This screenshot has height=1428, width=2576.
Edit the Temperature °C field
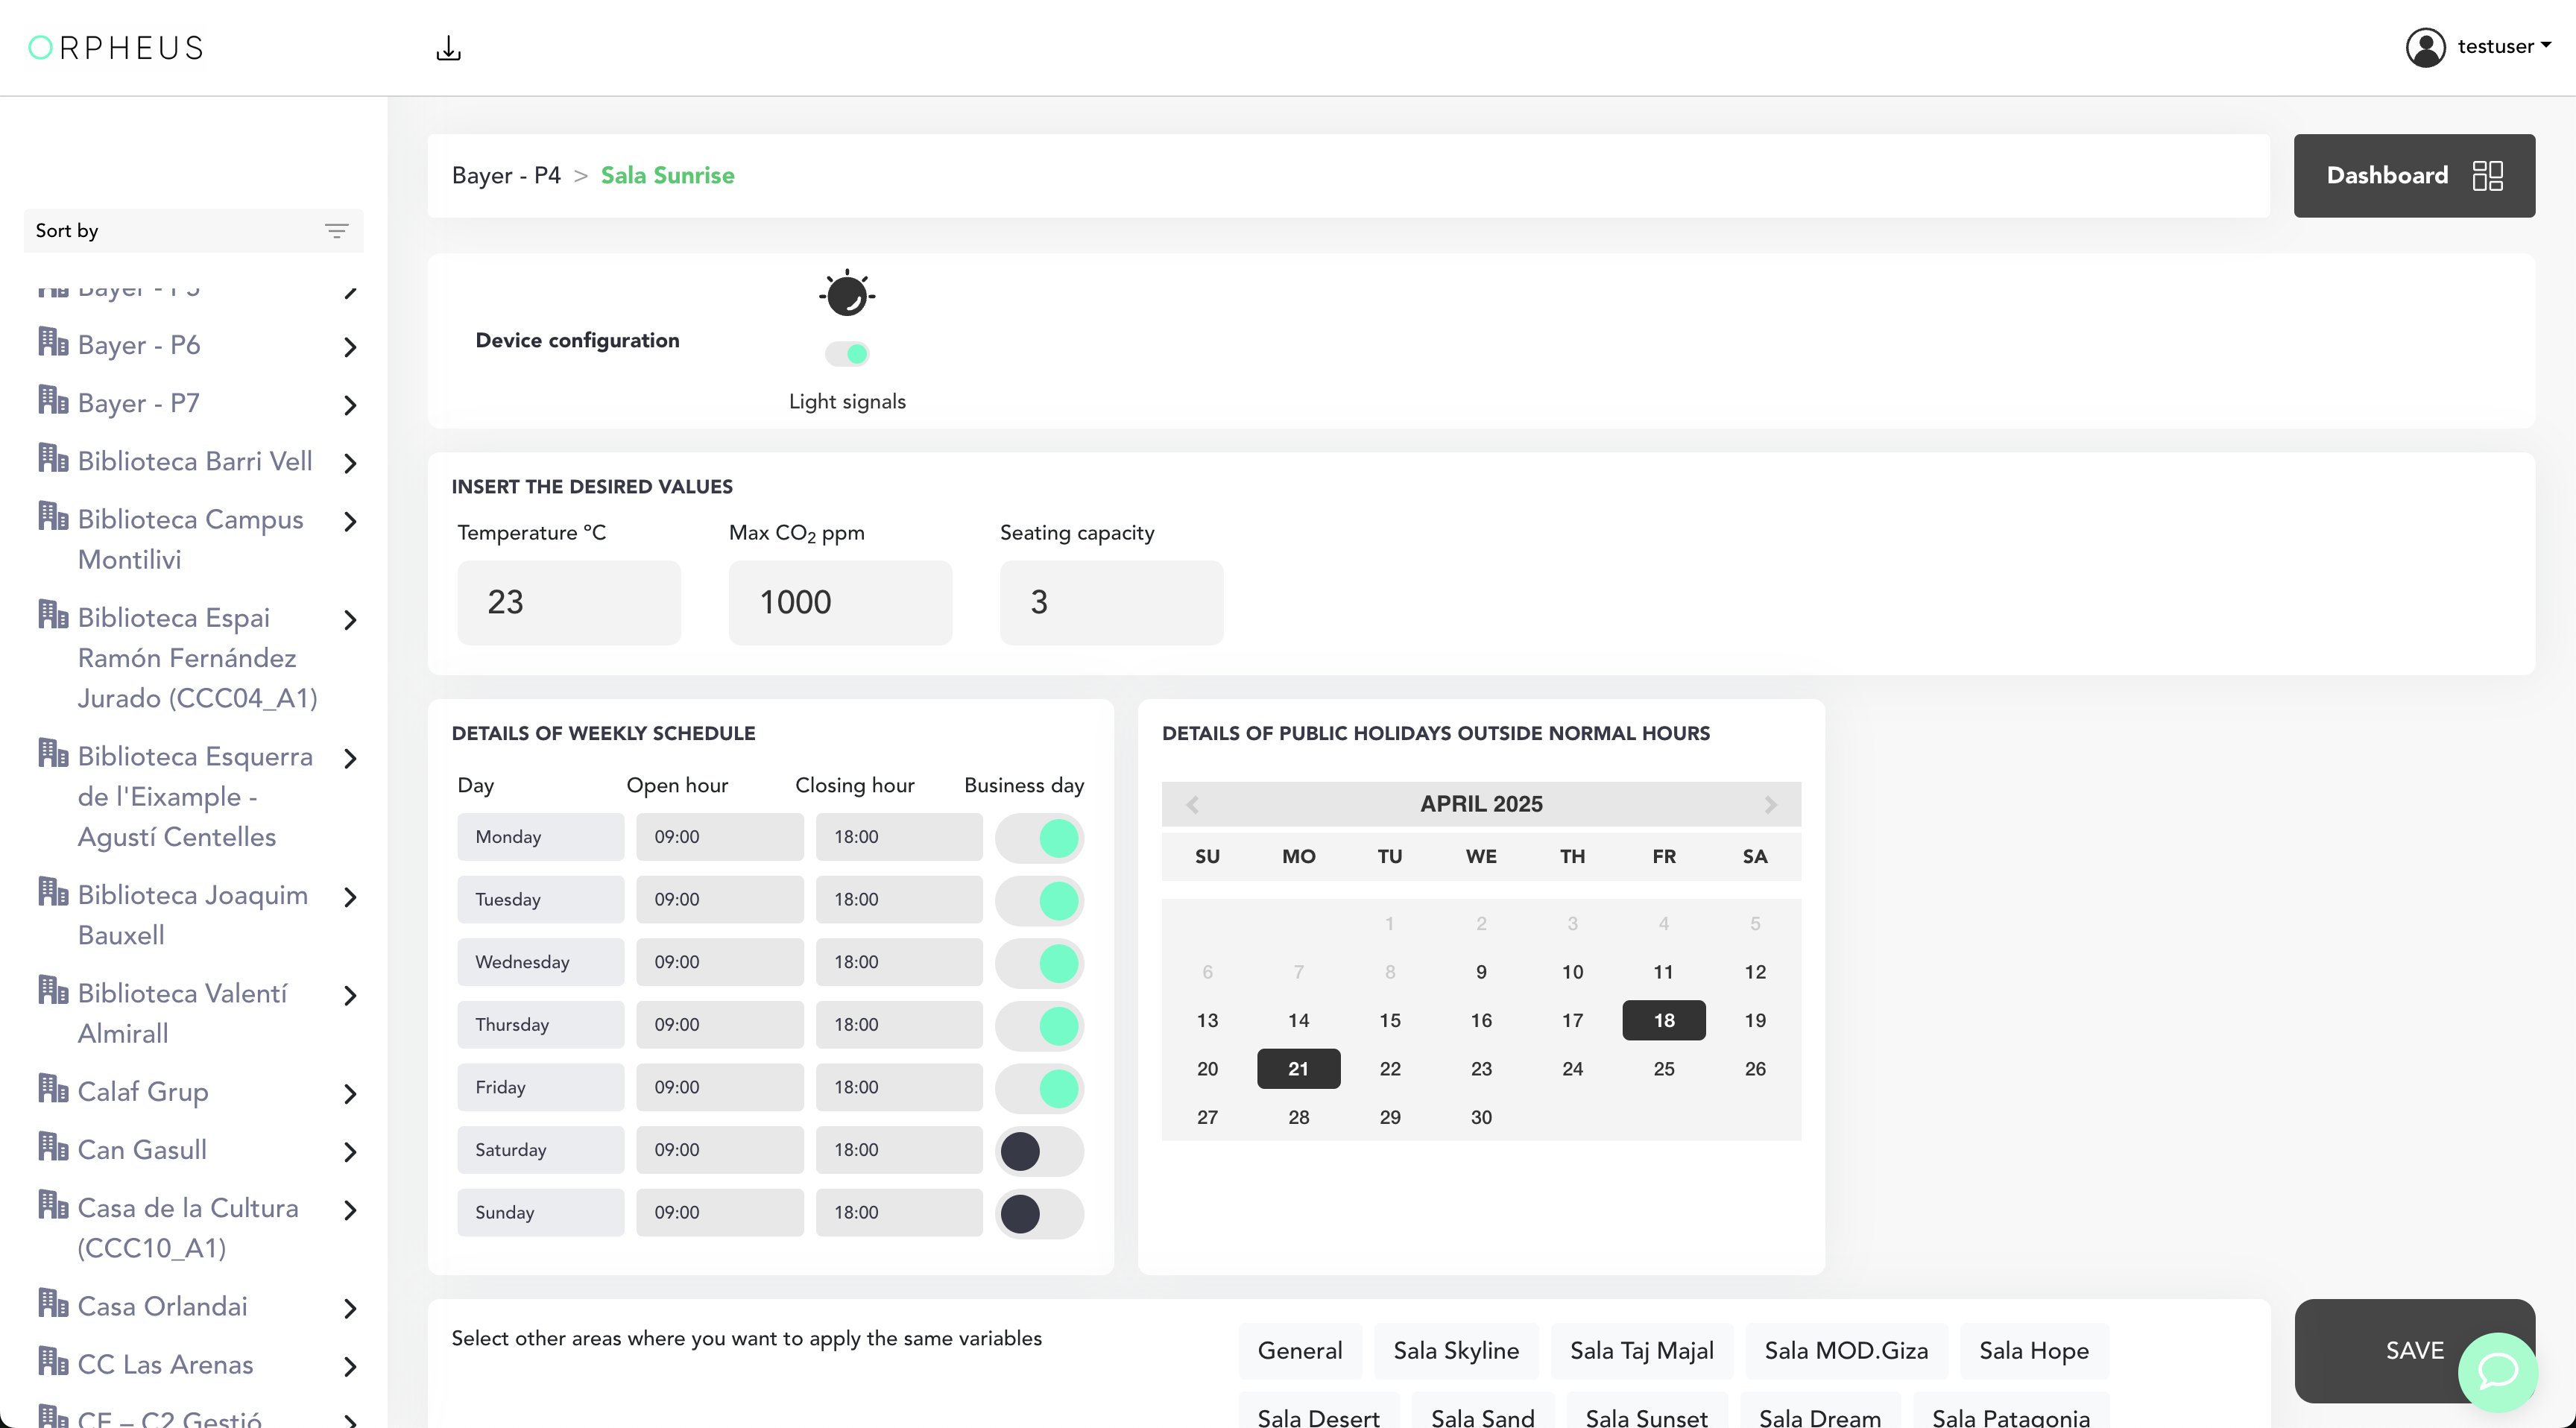coord(569,602)
